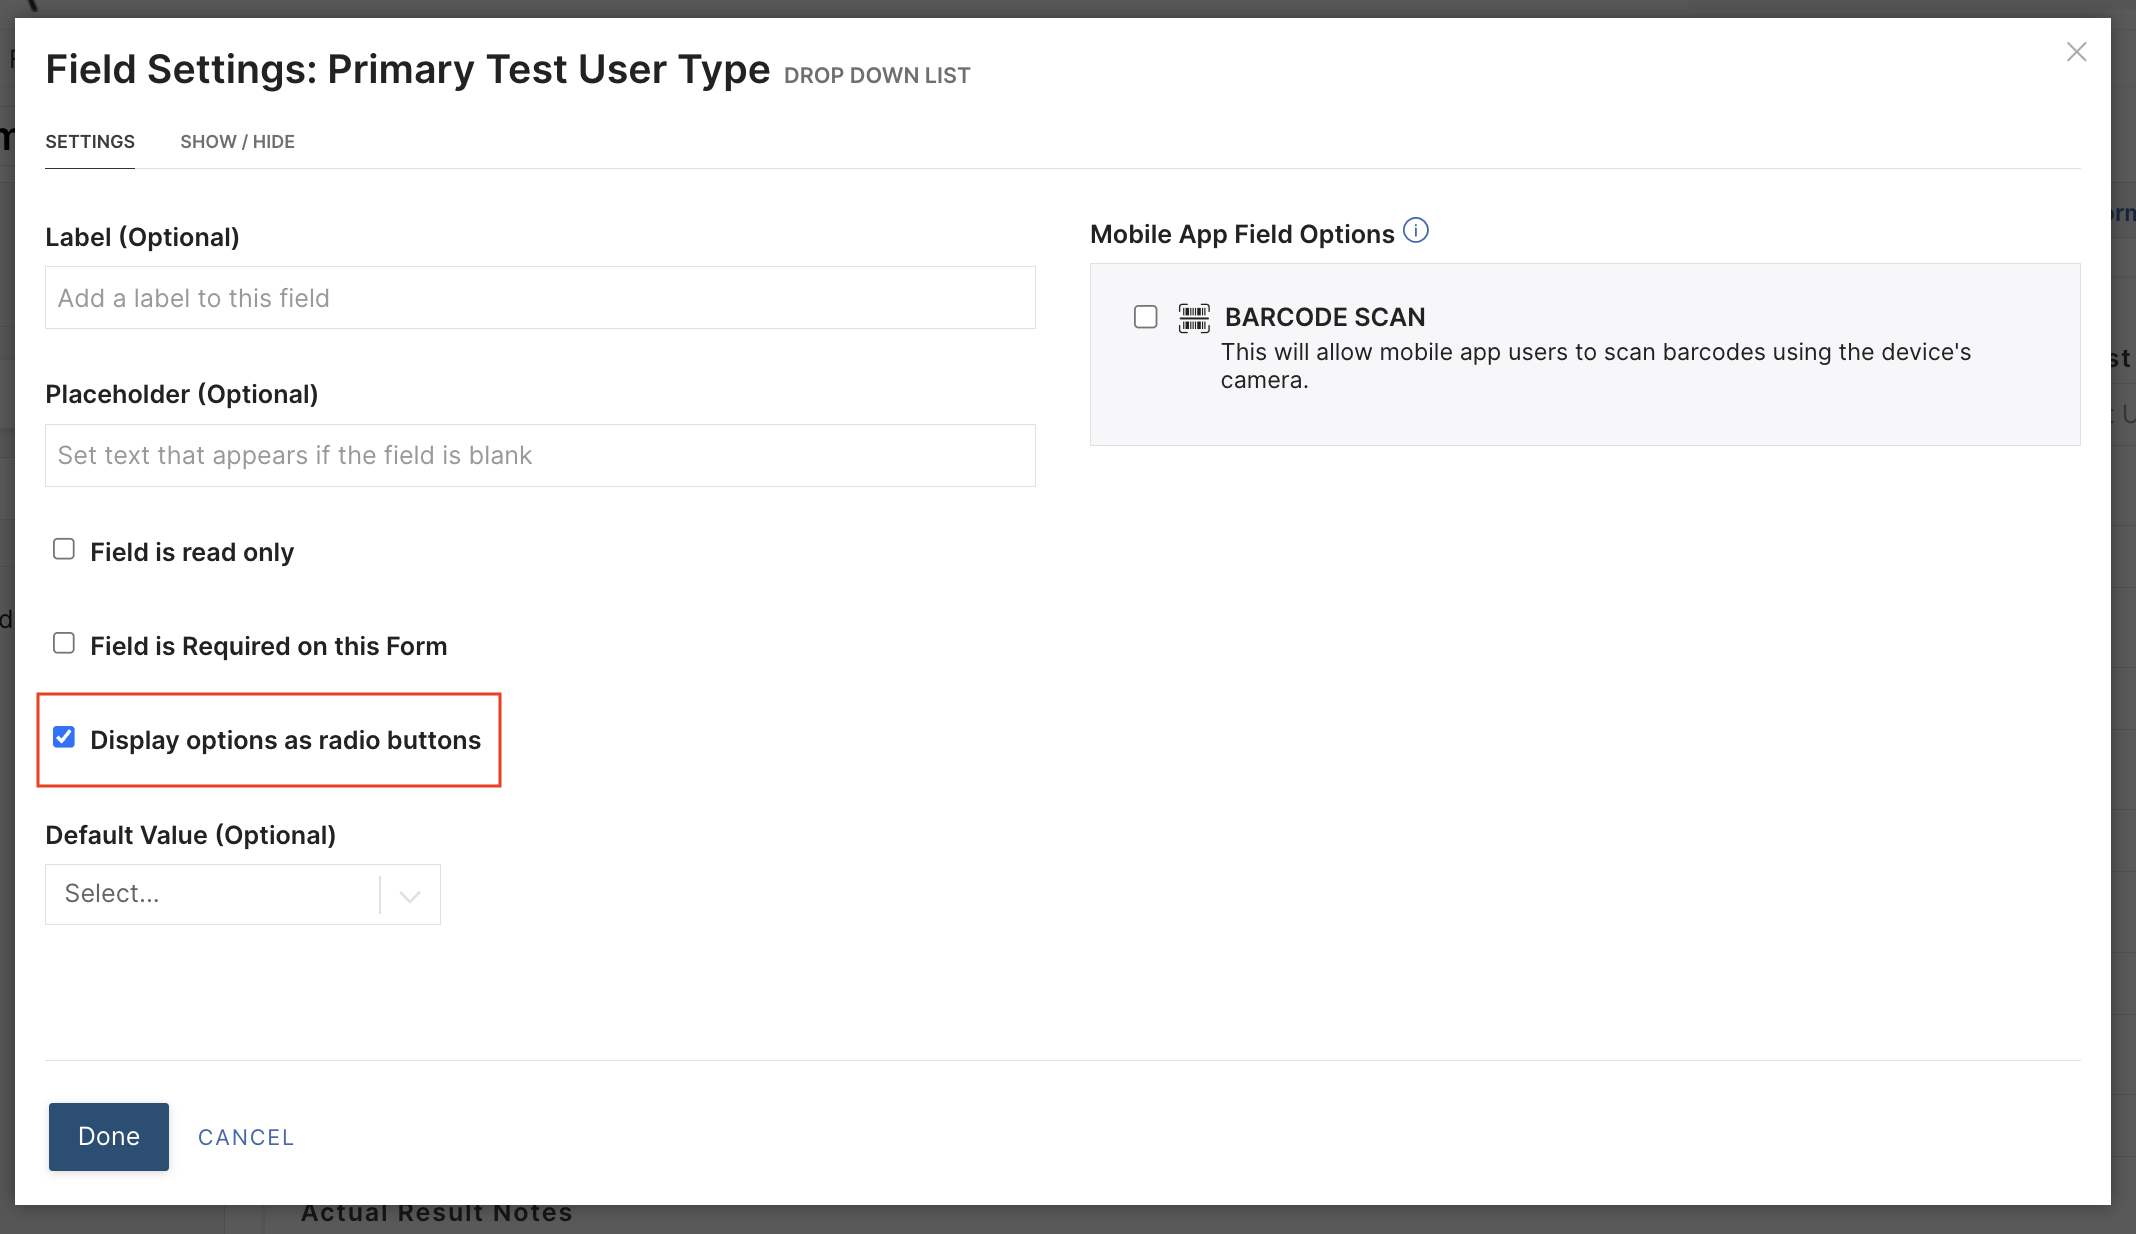The height and width of the screenshot is (1234, 2136).
Task: Toggle Field is Required on this Form
Action: click(64, 643)
